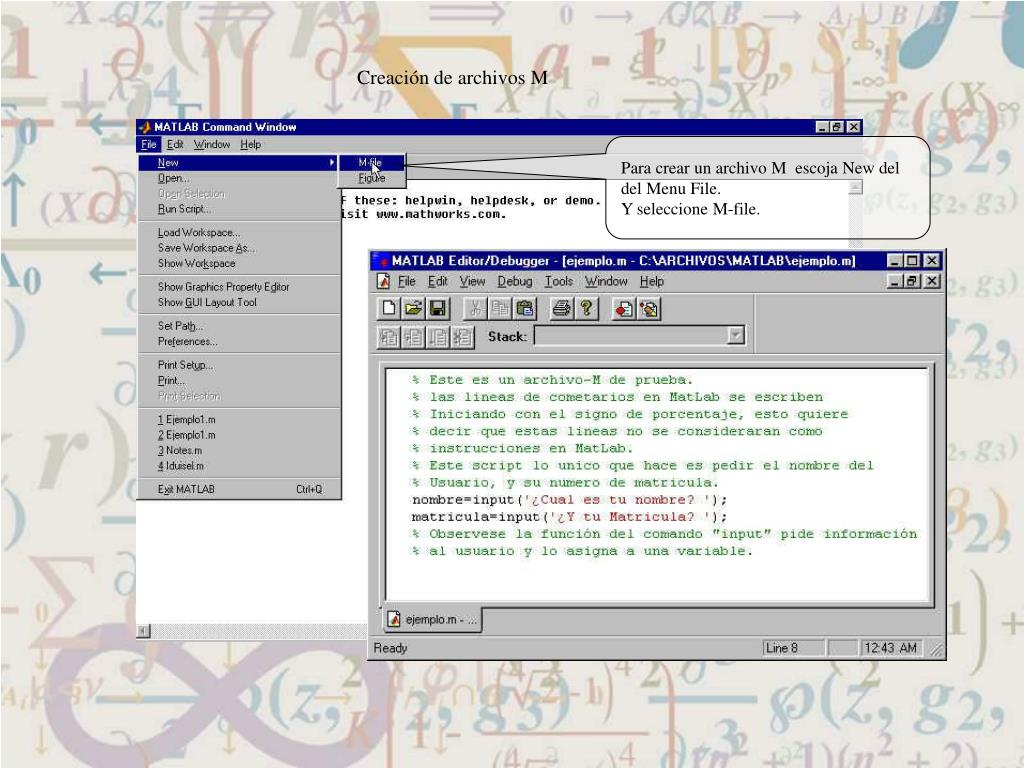This screenshot has height=768, width=1024.
Task: Choose Print... in the File menu
Action: [239, 381]
